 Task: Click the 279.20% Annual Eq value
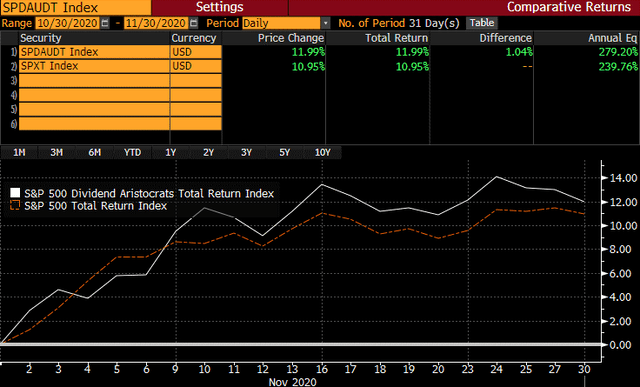618,52
